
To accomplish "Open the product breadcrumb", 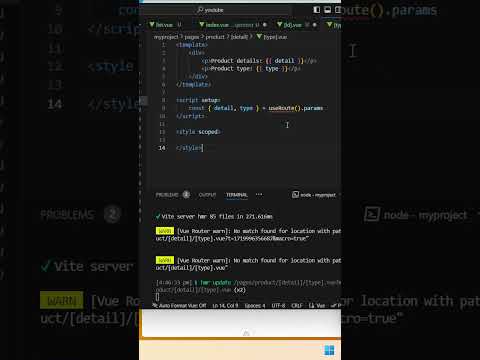I will [x=215, y=37].
